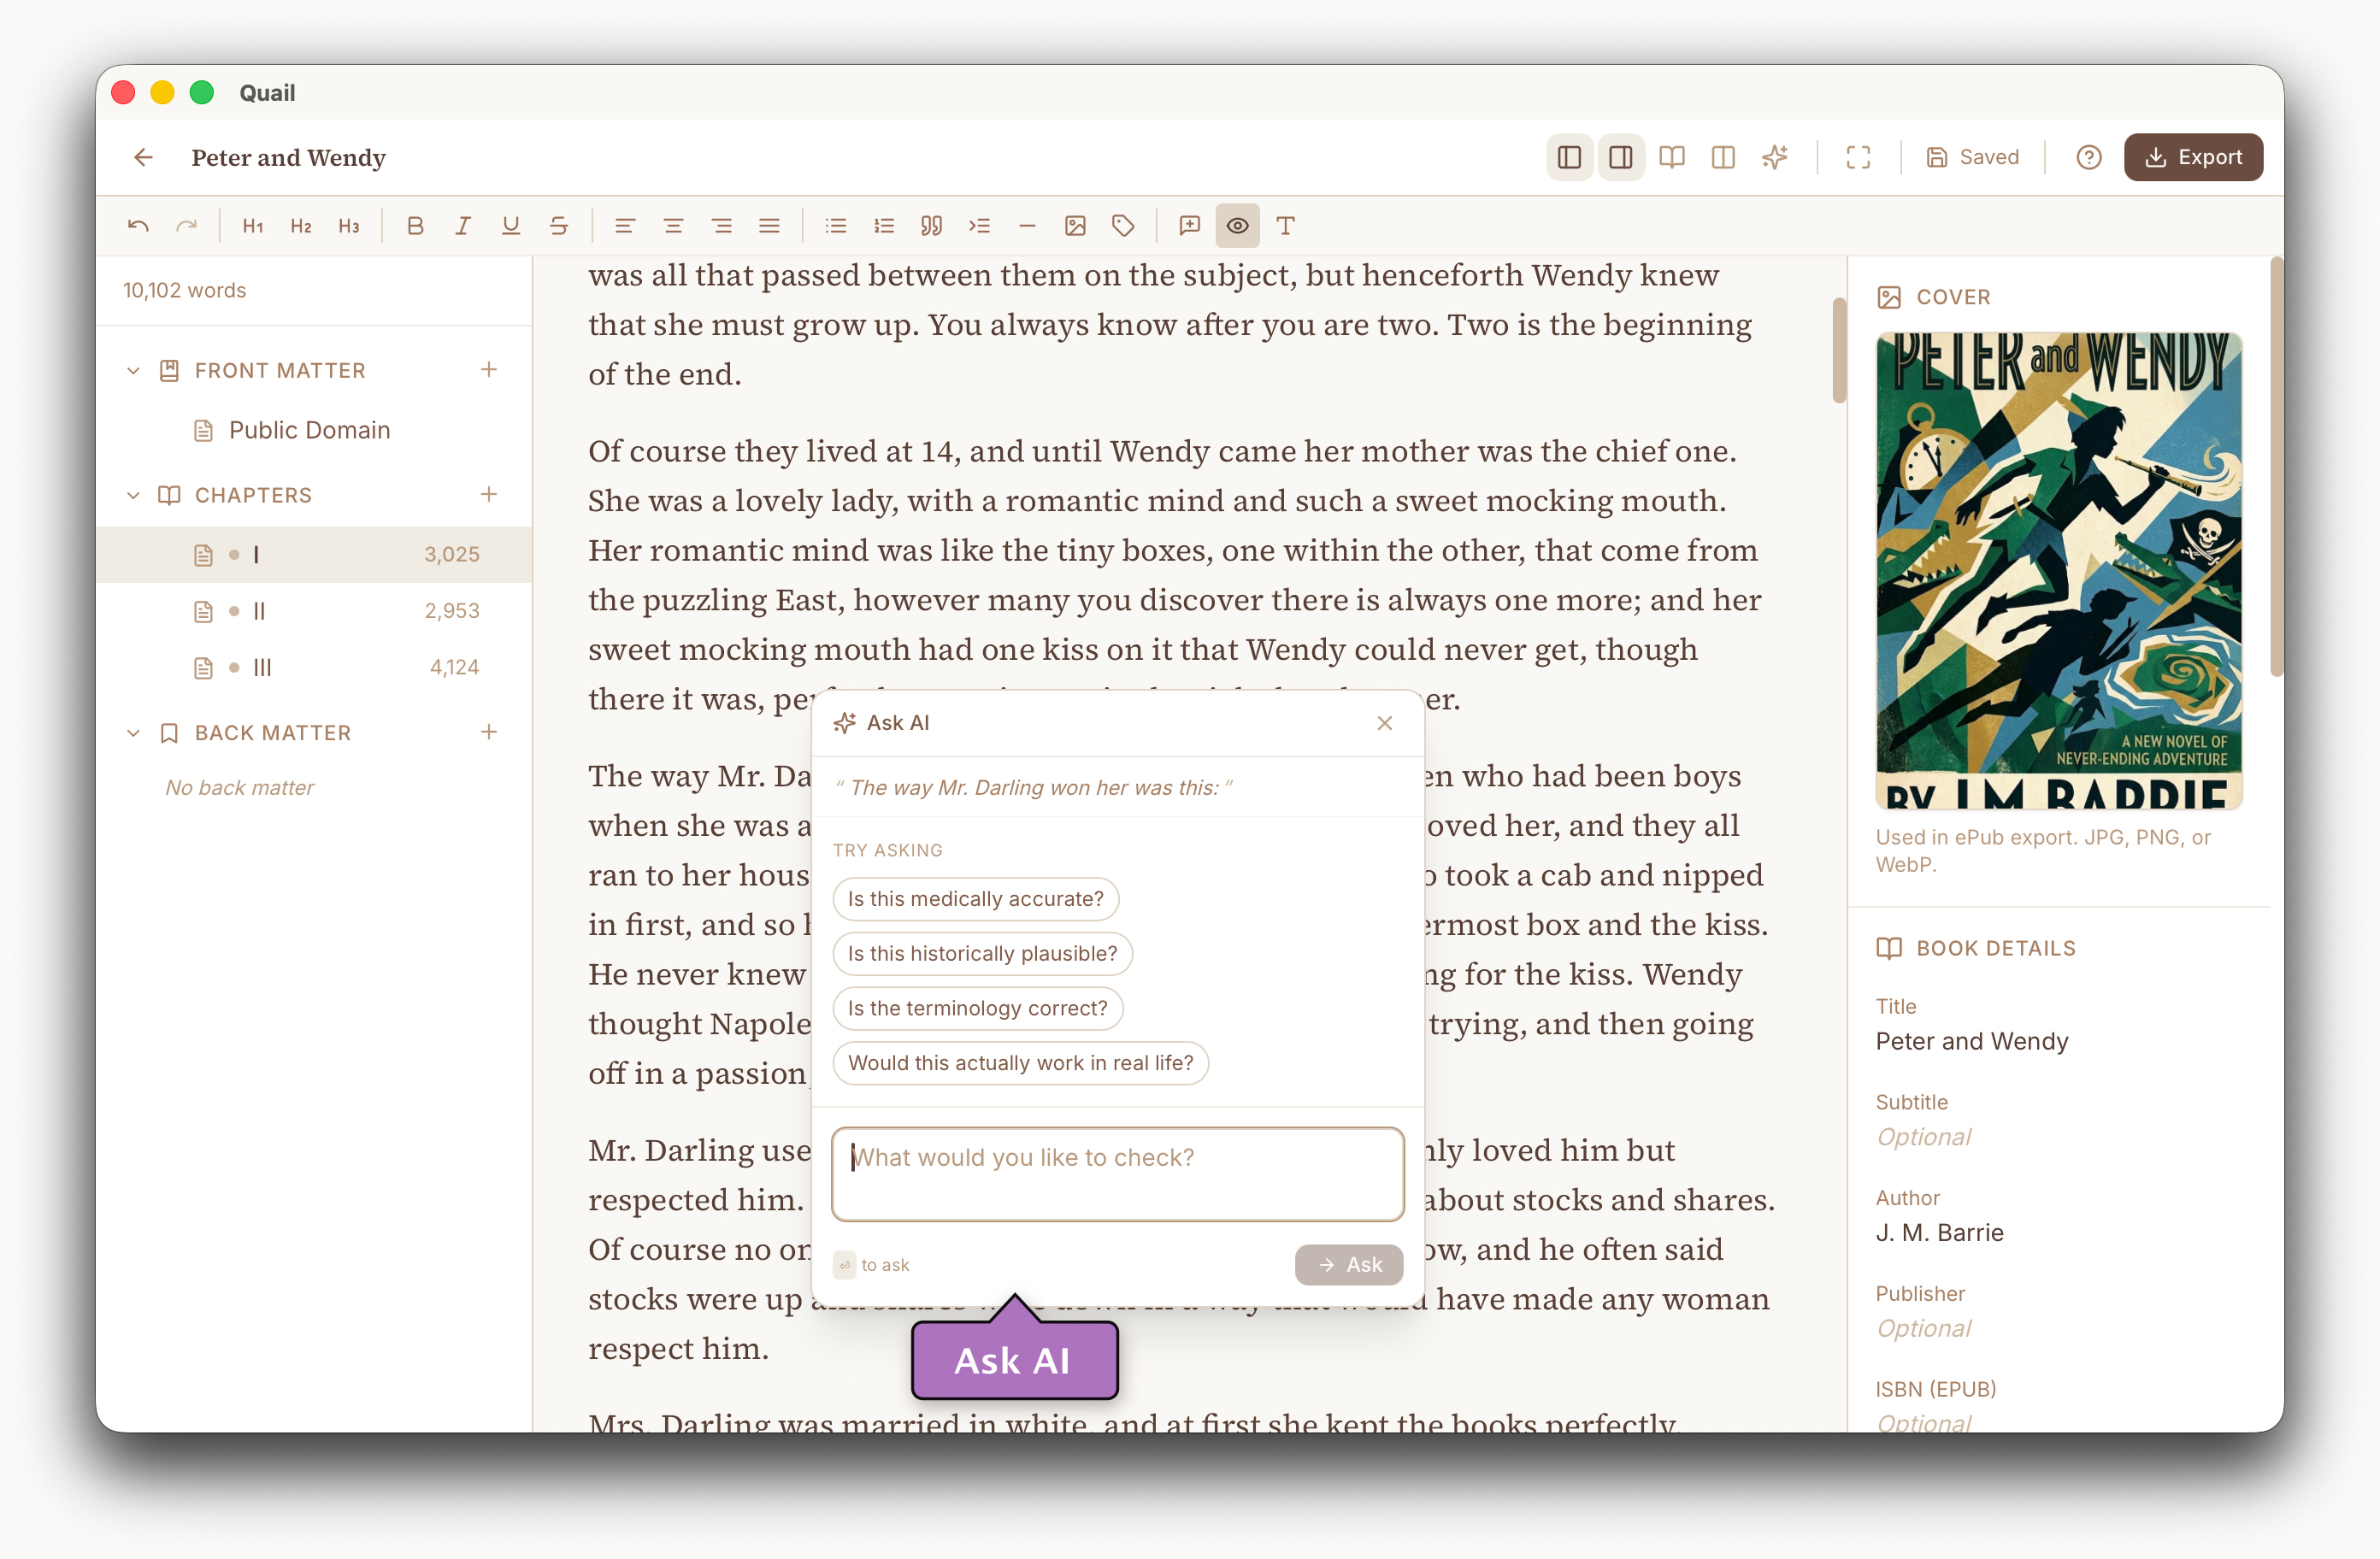Open the help icon

(x=2088, y=157)
